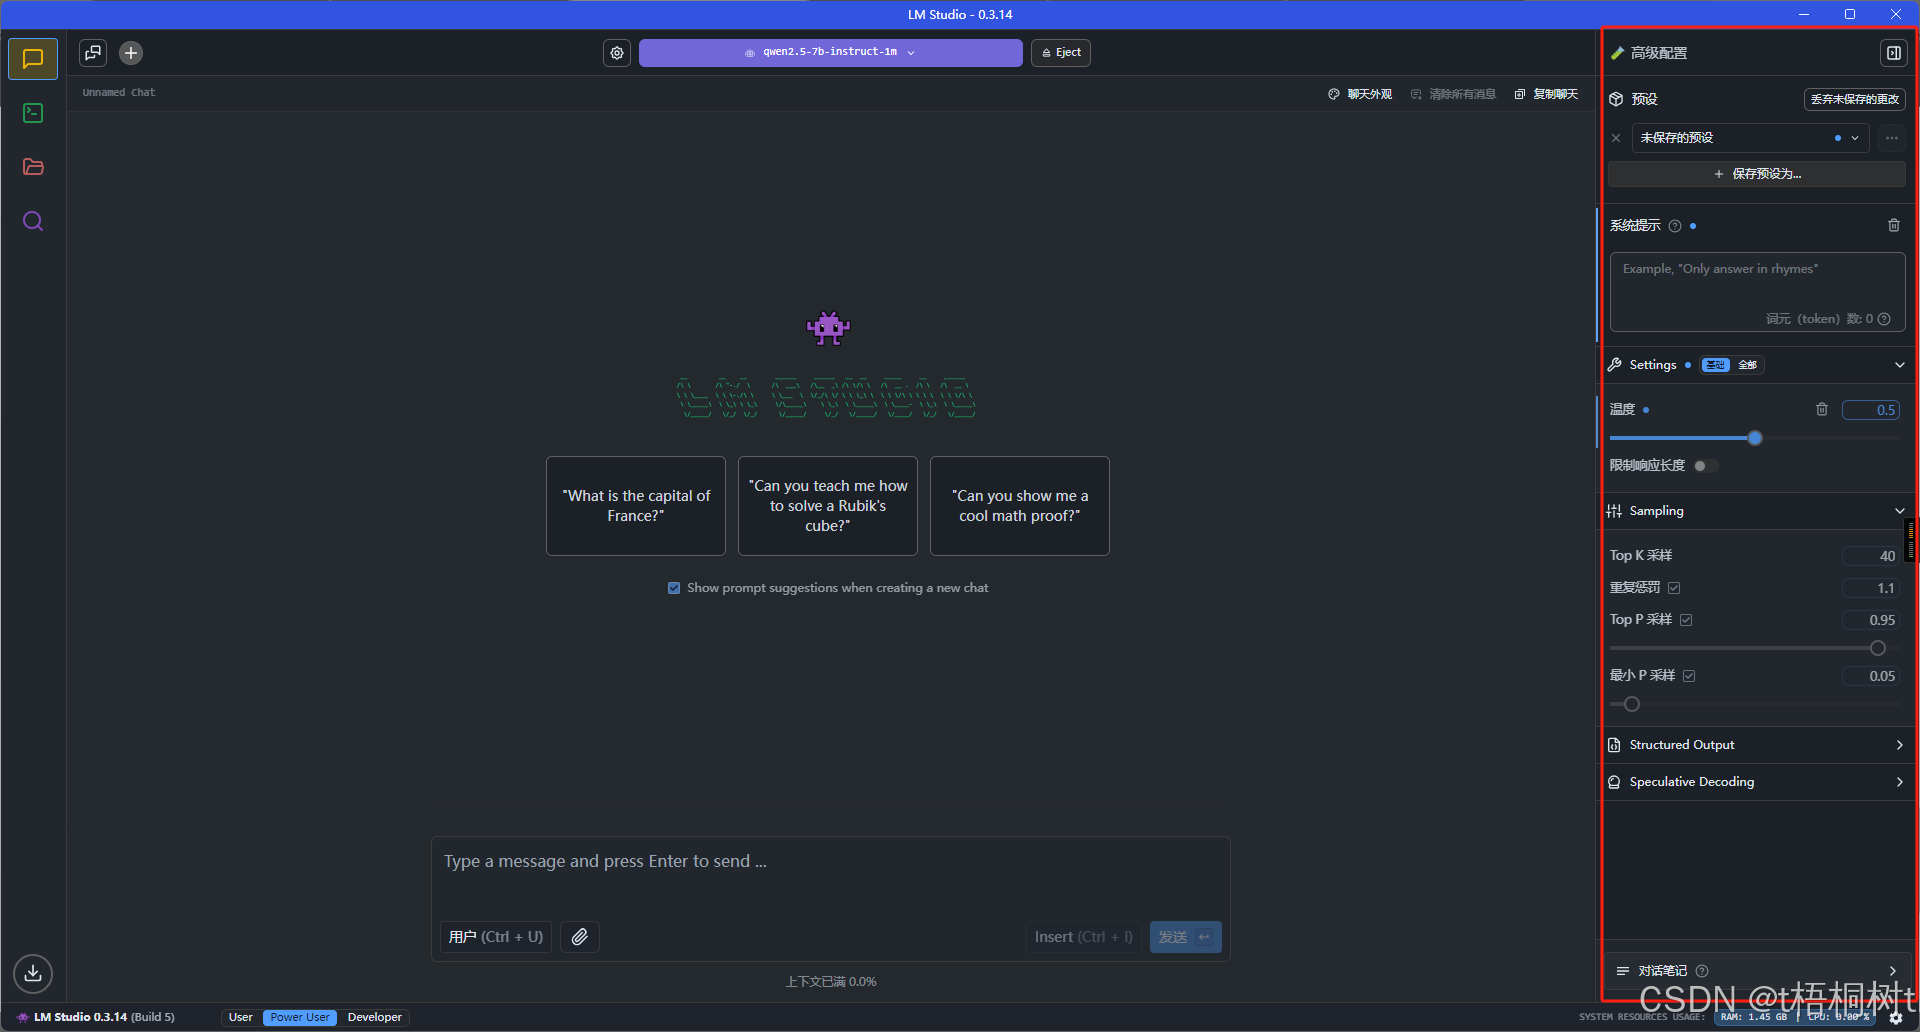Screen dimensions: 1920x1032
Task: Toggle Show prompt suggestions checkbox
Action: click(674, 588)
